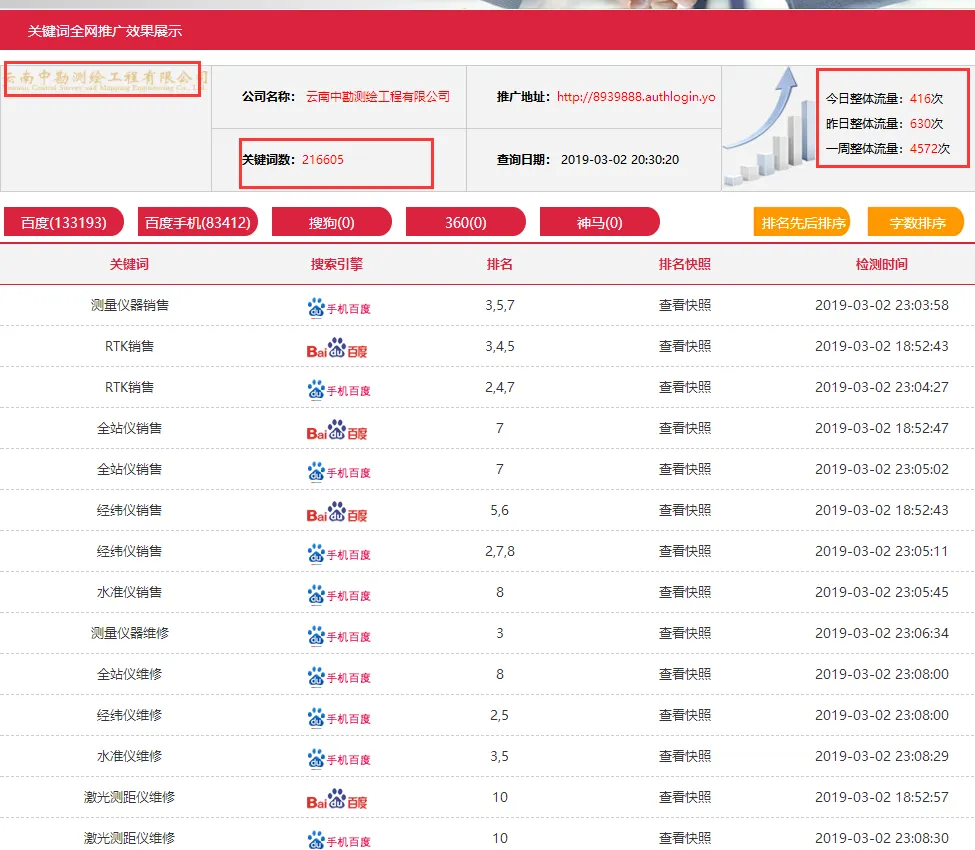
Task: Sort by 排名先后排序 button
Action: 803,222
